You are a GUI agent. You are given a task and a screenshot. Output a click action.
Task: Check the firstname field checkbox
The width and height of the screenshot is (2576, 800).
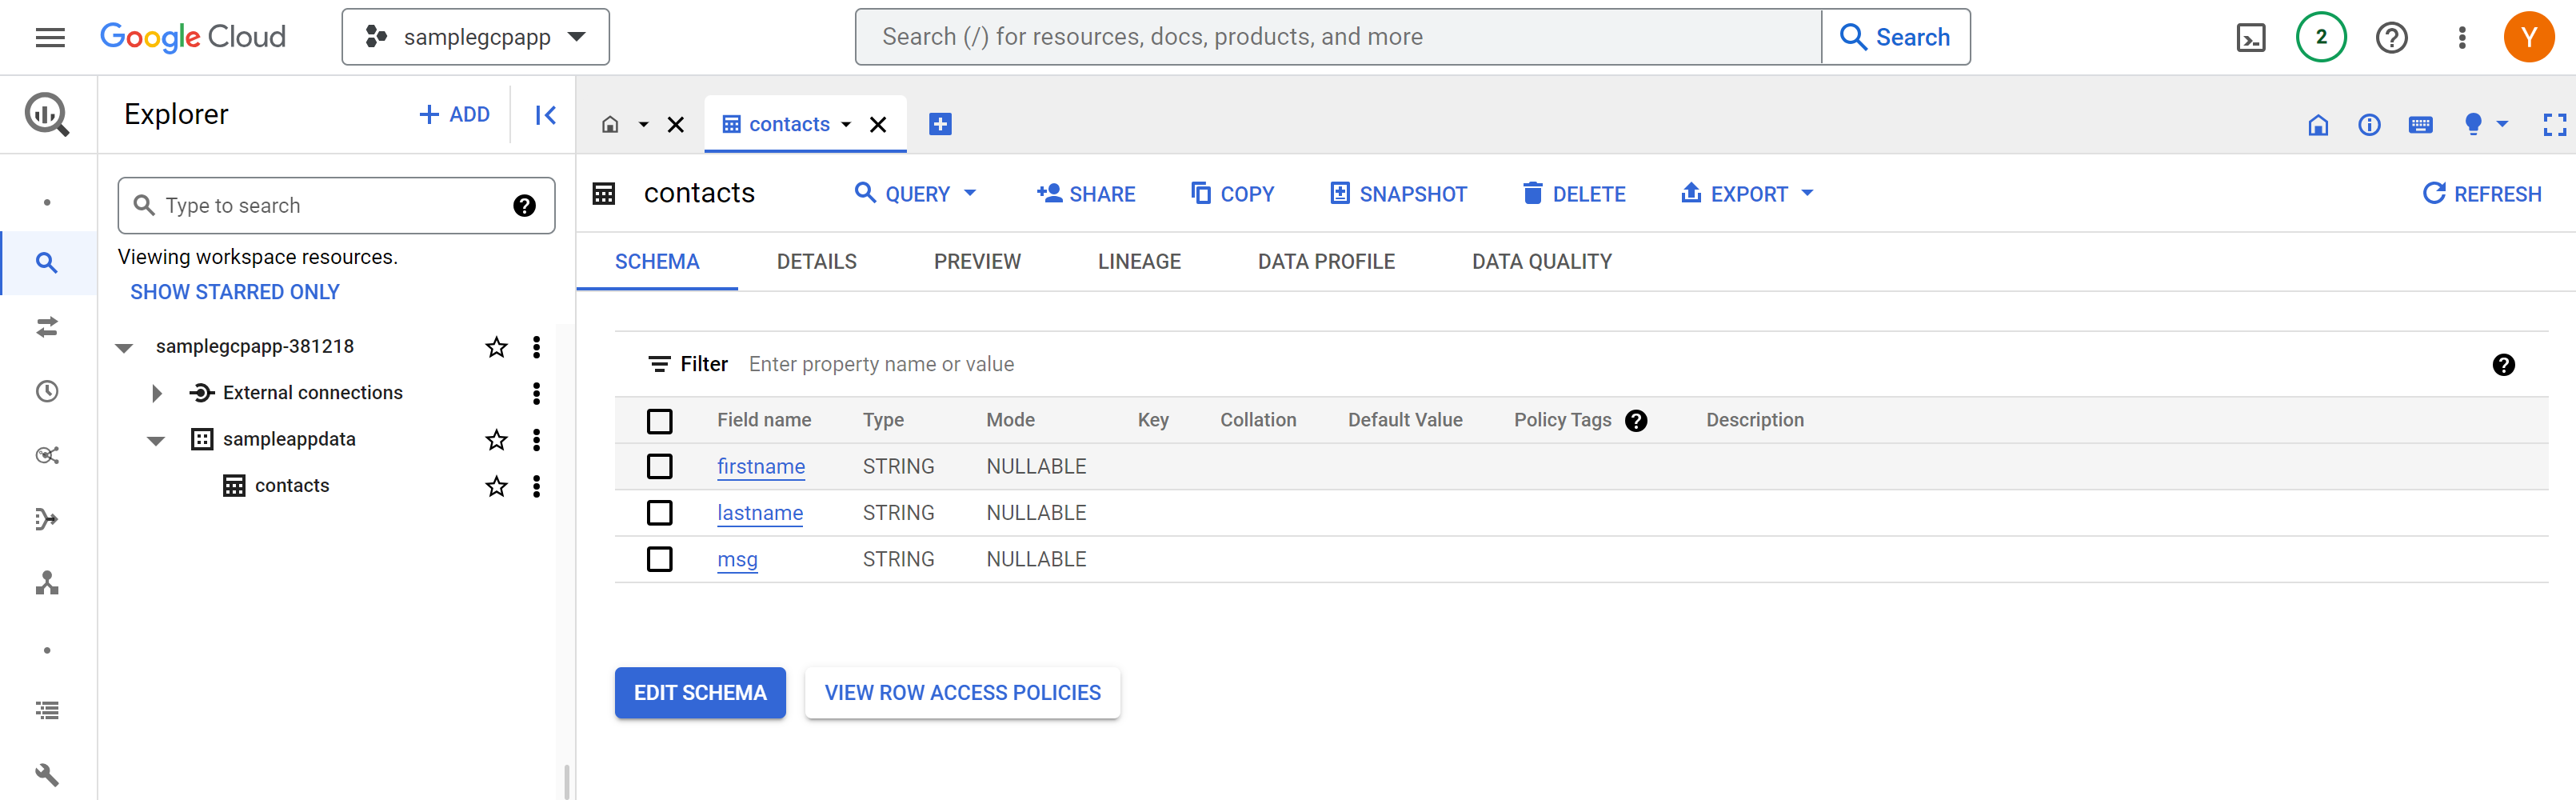pyautogui.click(x=660, y=467)
